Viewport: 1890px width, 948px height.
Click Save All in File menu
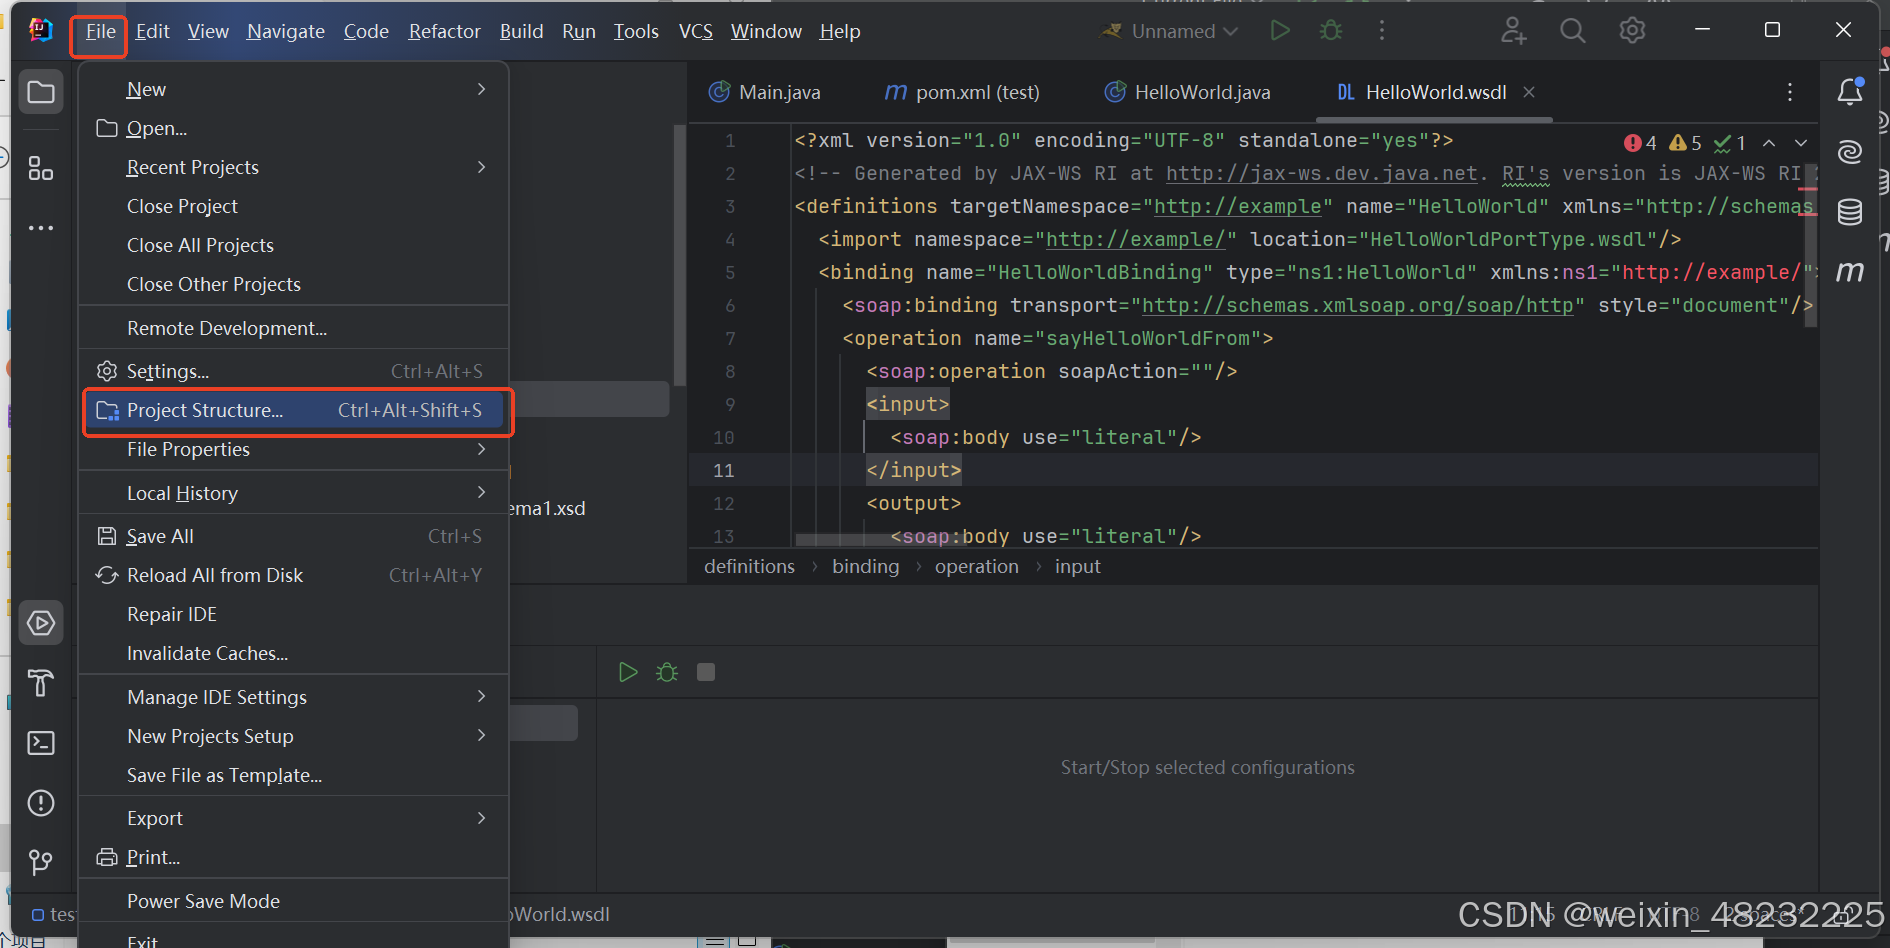point(293,536)
